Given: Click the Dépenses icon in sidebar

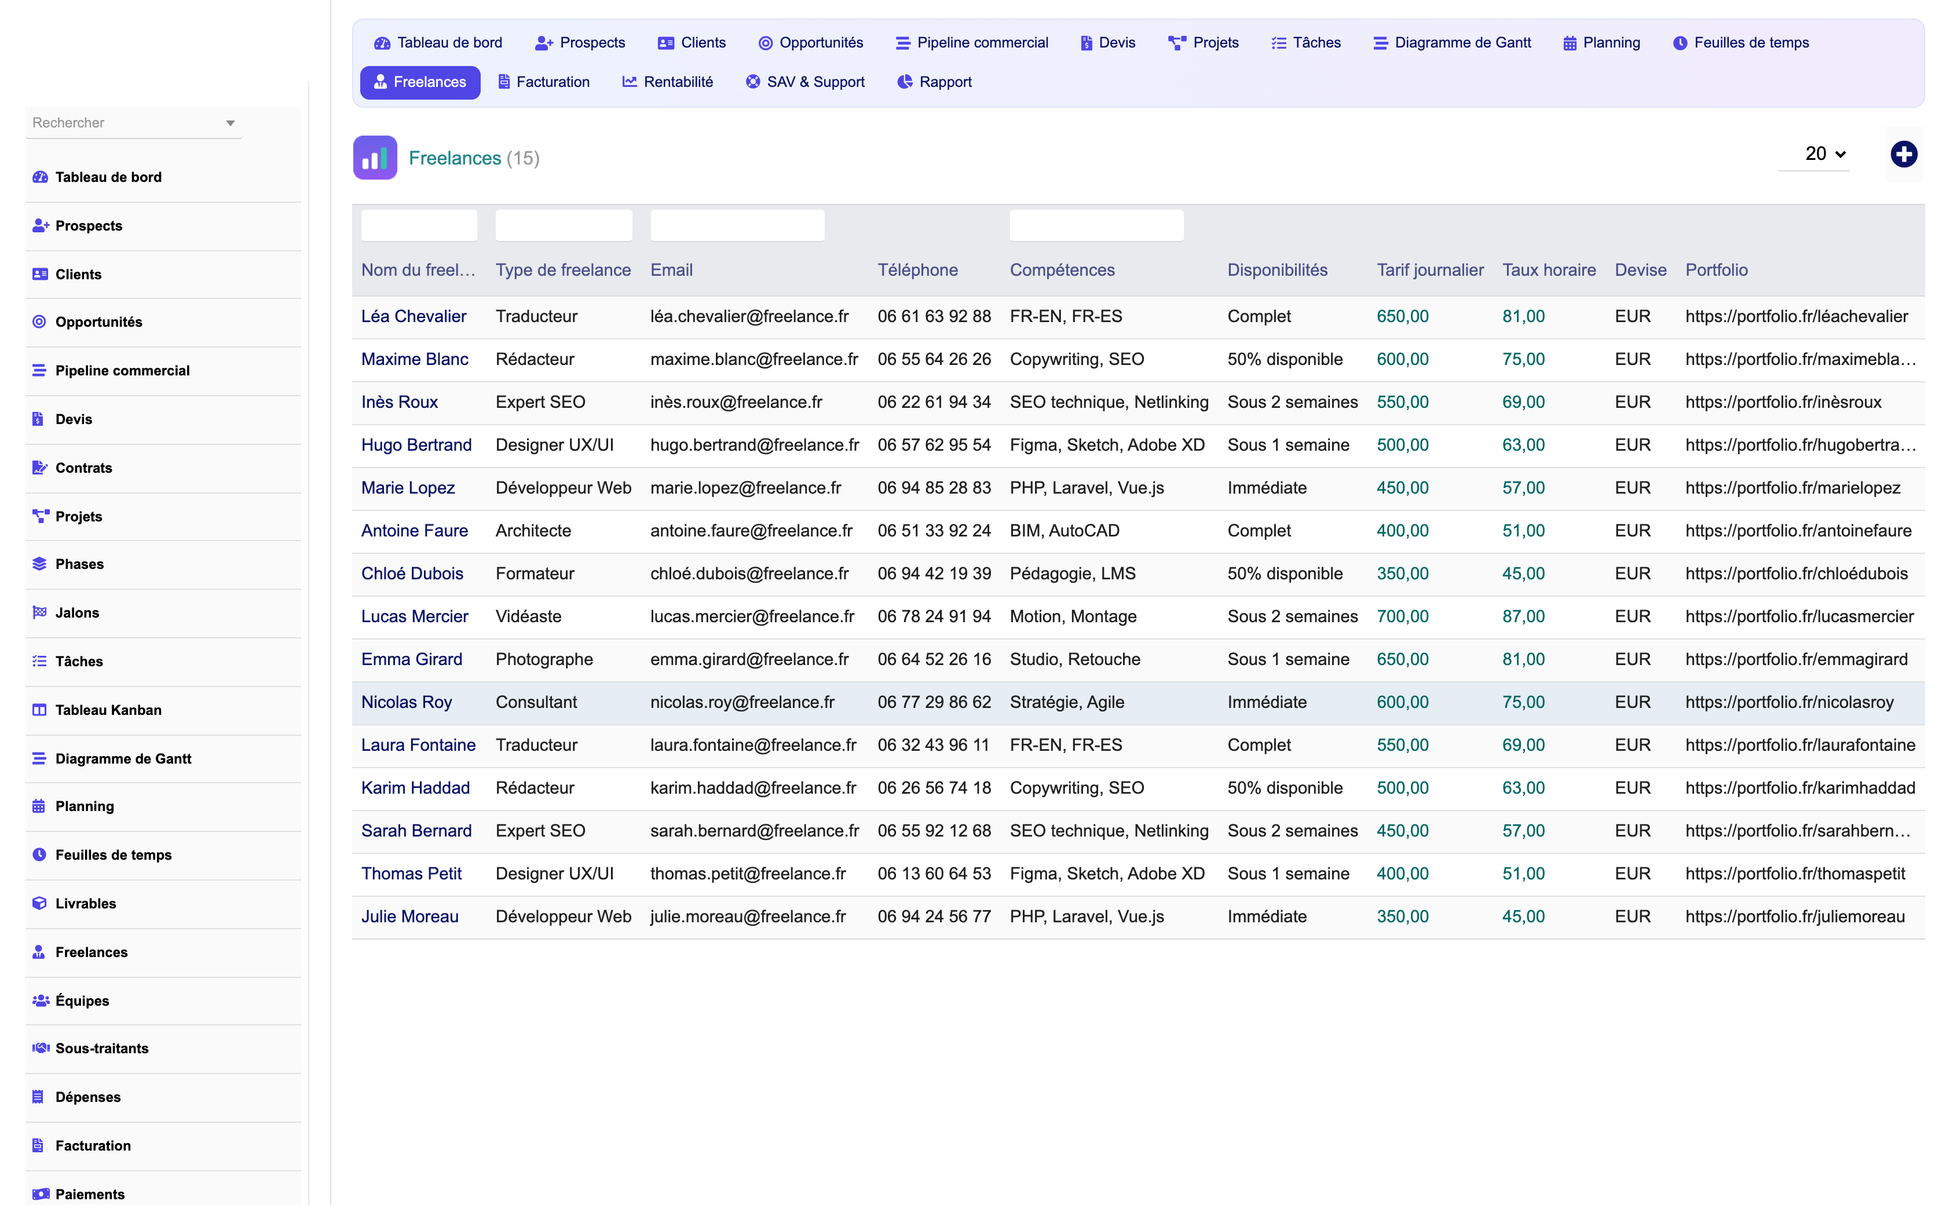Looking at the screenshot, I should coord(38,1097).
